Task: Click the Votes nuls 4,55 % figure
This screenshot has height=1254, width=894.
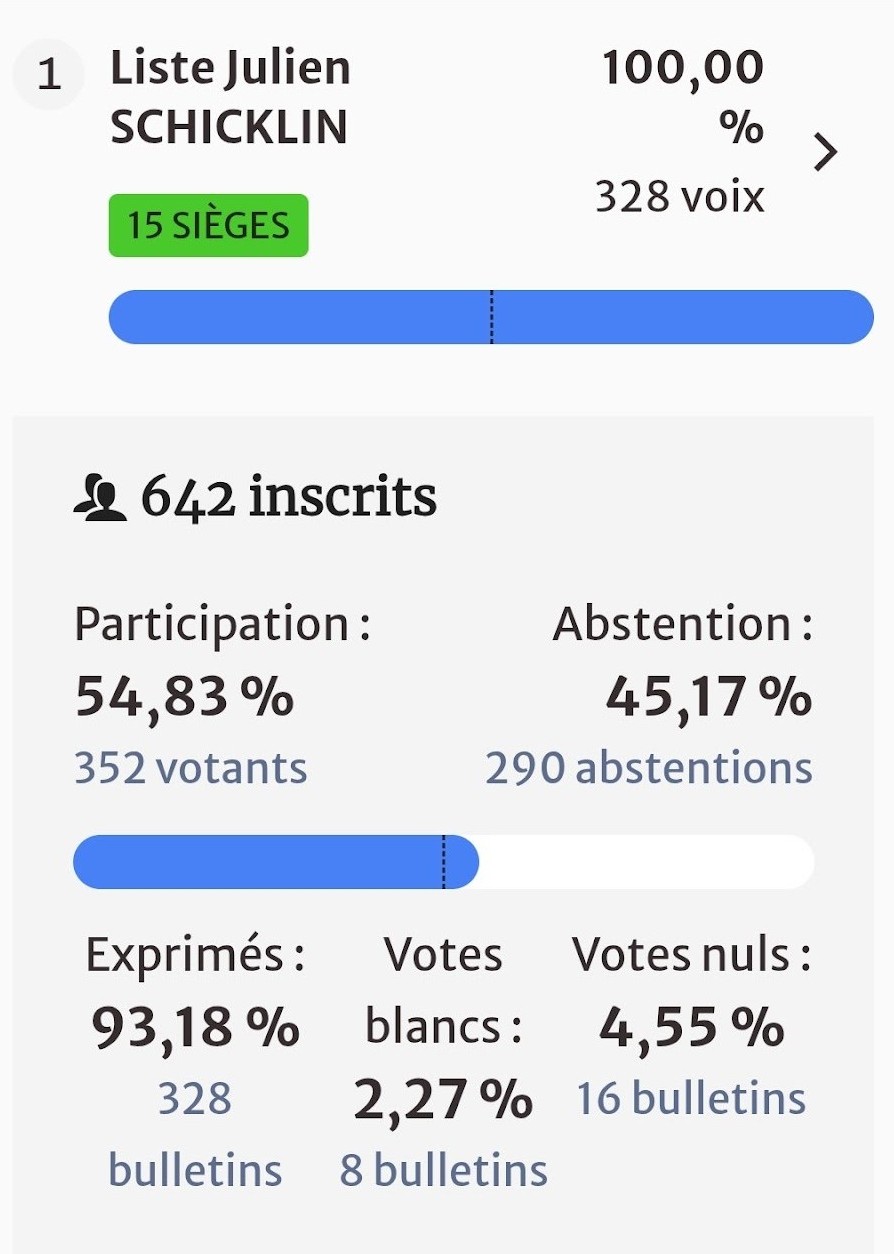Action: pyautogui.click(x=691, y=1027)
